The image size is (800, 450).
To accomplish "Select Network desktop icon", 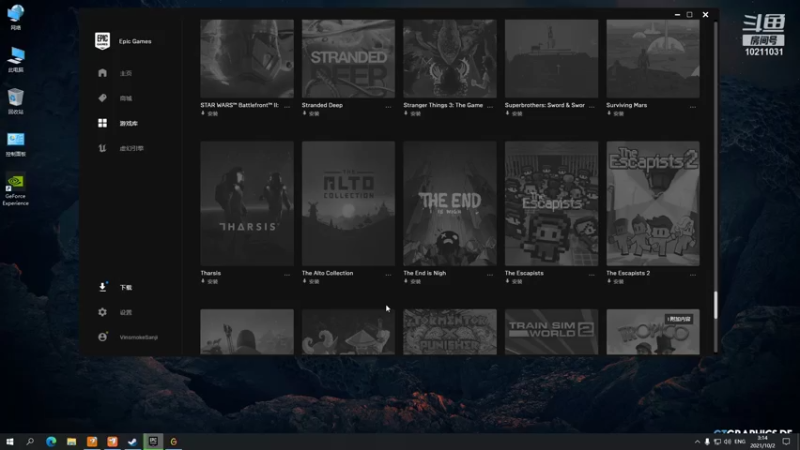I will click(16, 17).
